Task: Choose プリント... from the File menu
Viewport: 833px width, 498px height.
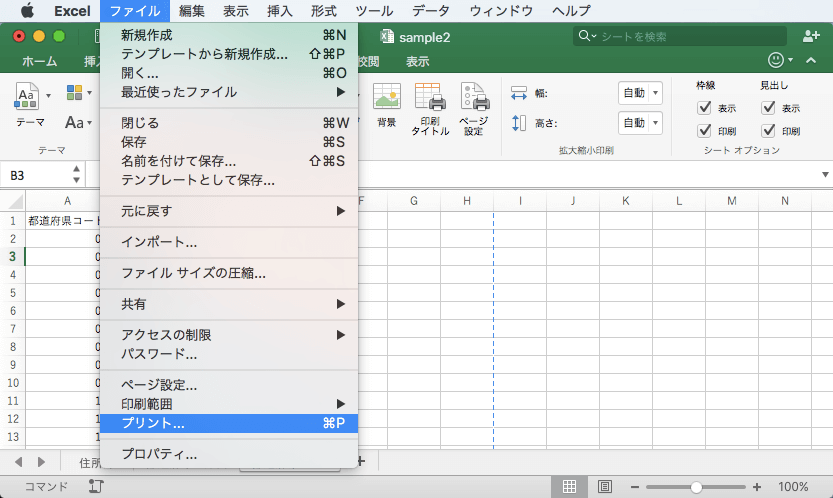Action: 229,423
